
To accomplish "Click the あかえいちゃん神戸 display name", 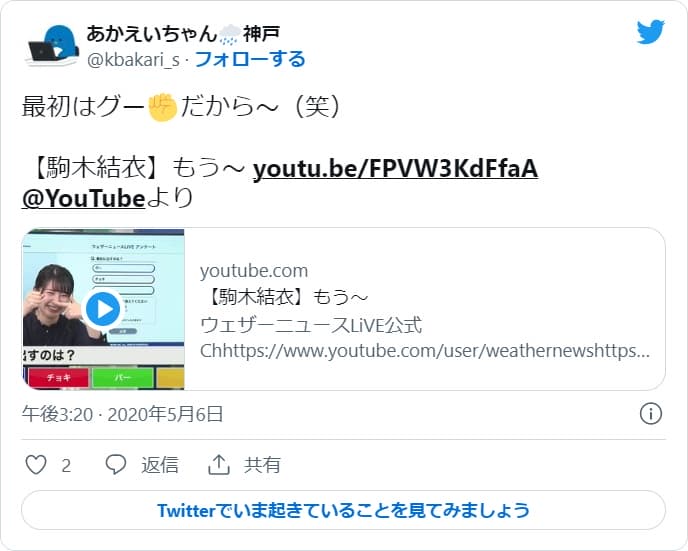I will pos(183,34).
